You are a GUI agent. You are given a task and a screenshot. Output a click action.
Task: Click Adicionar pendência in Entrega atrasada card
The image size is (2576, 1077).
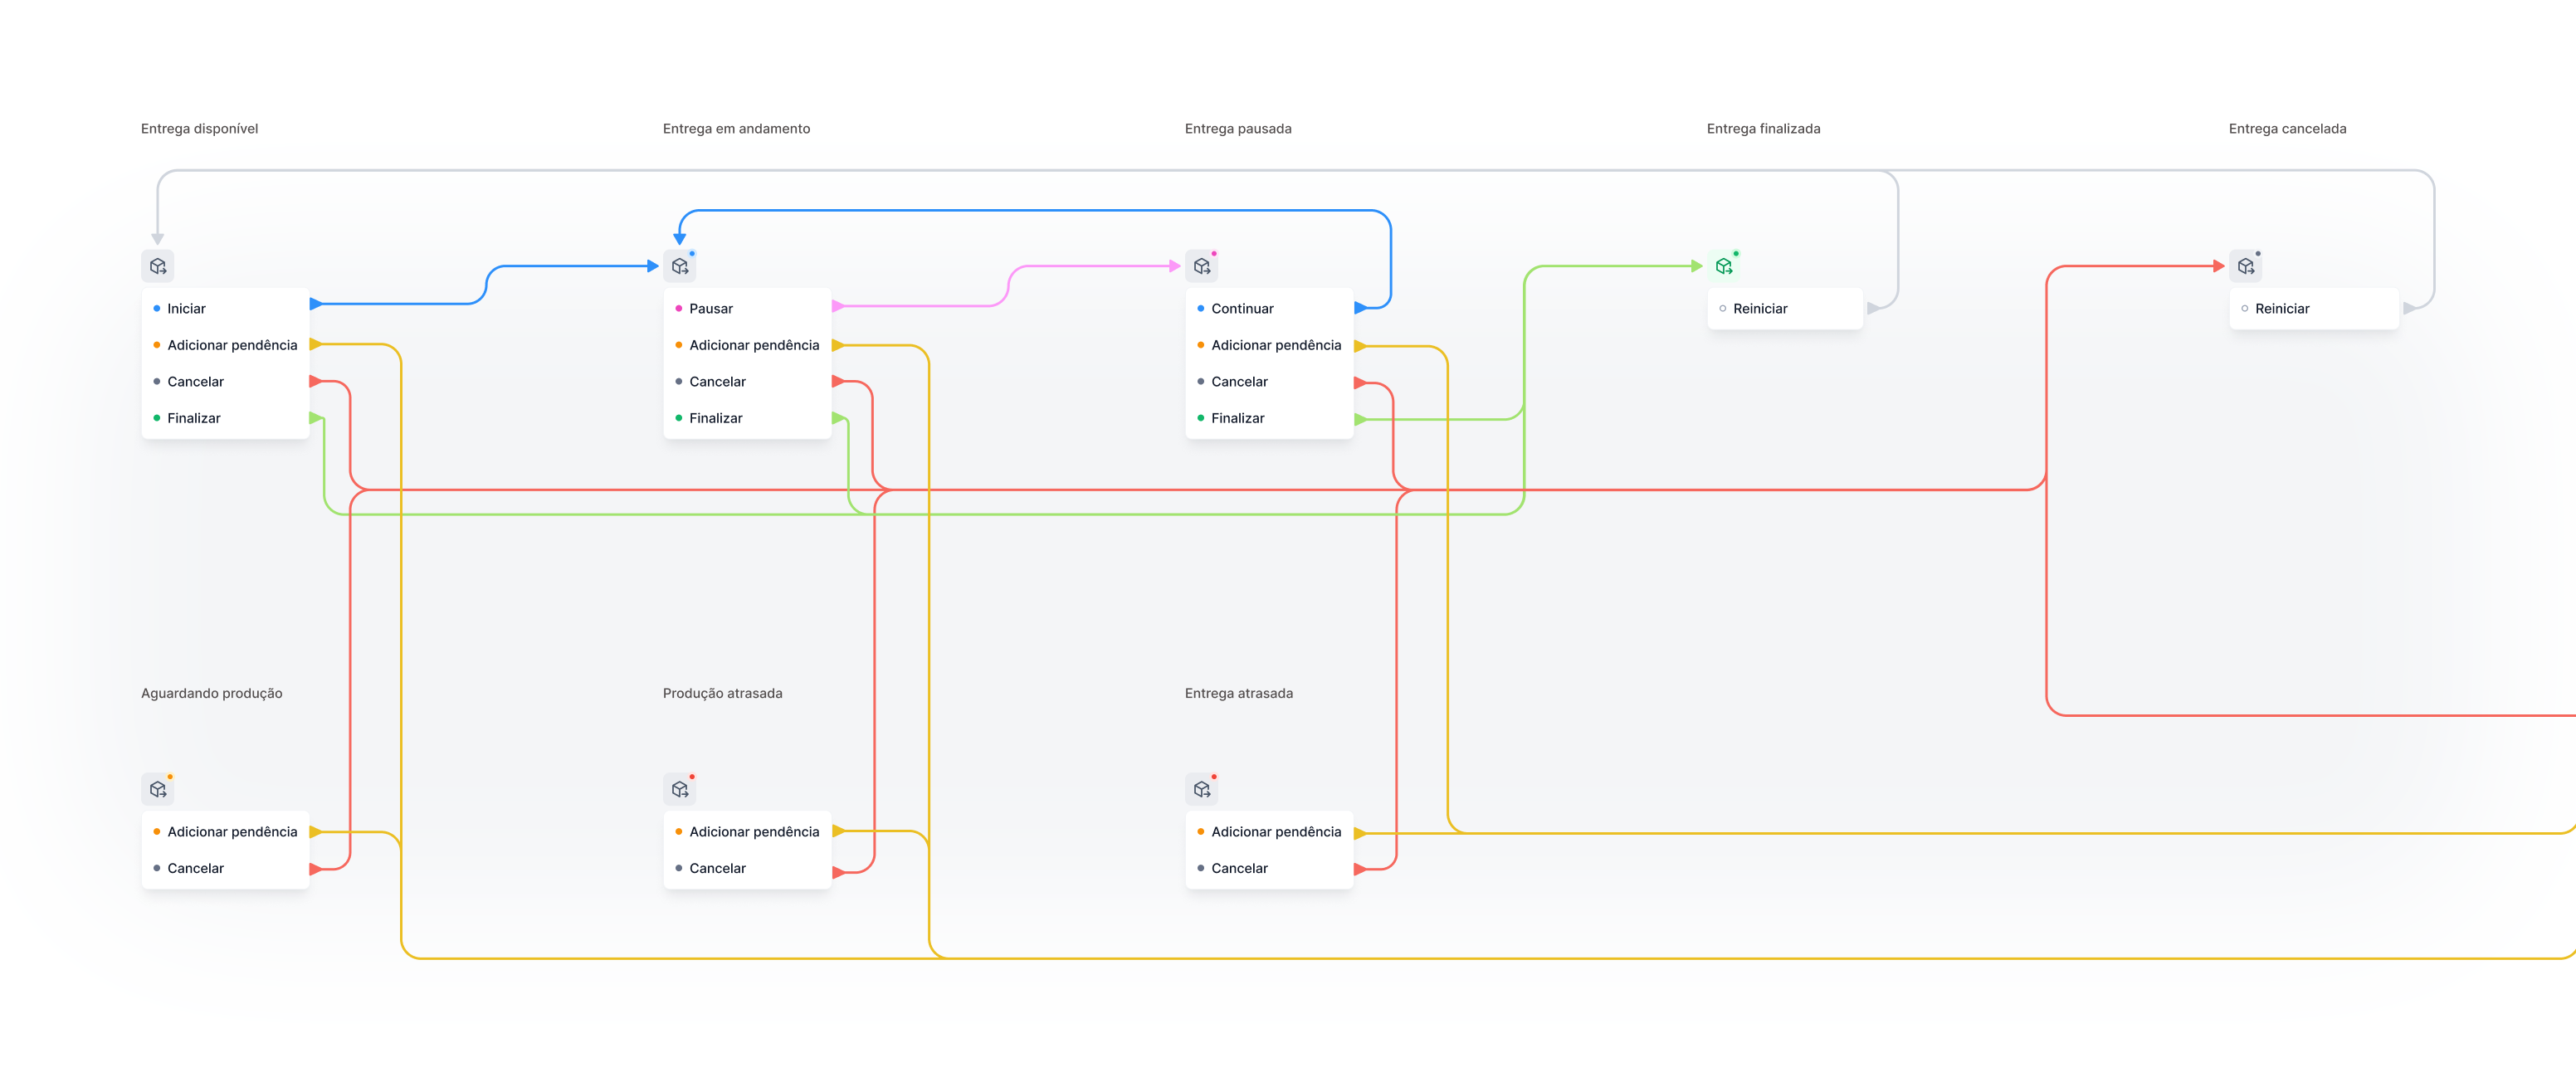[x=1275, y=831]
